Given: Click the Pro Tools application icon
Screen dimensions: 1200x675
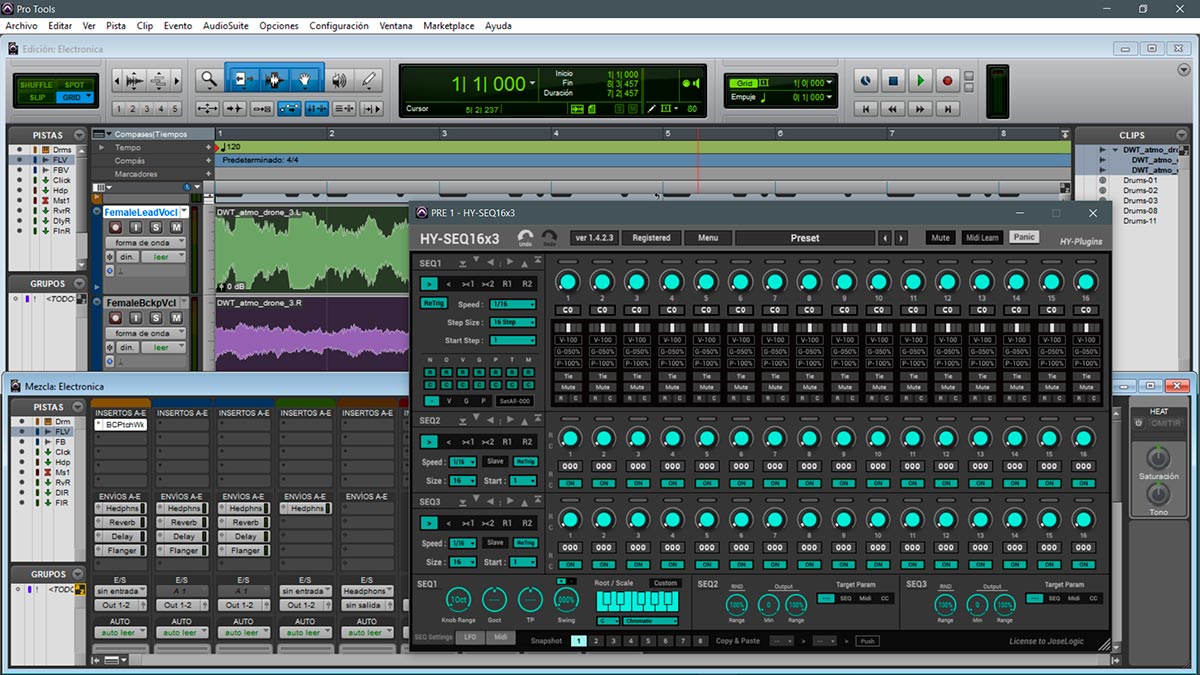Looking at the screenshot, I should pos(8,9).
